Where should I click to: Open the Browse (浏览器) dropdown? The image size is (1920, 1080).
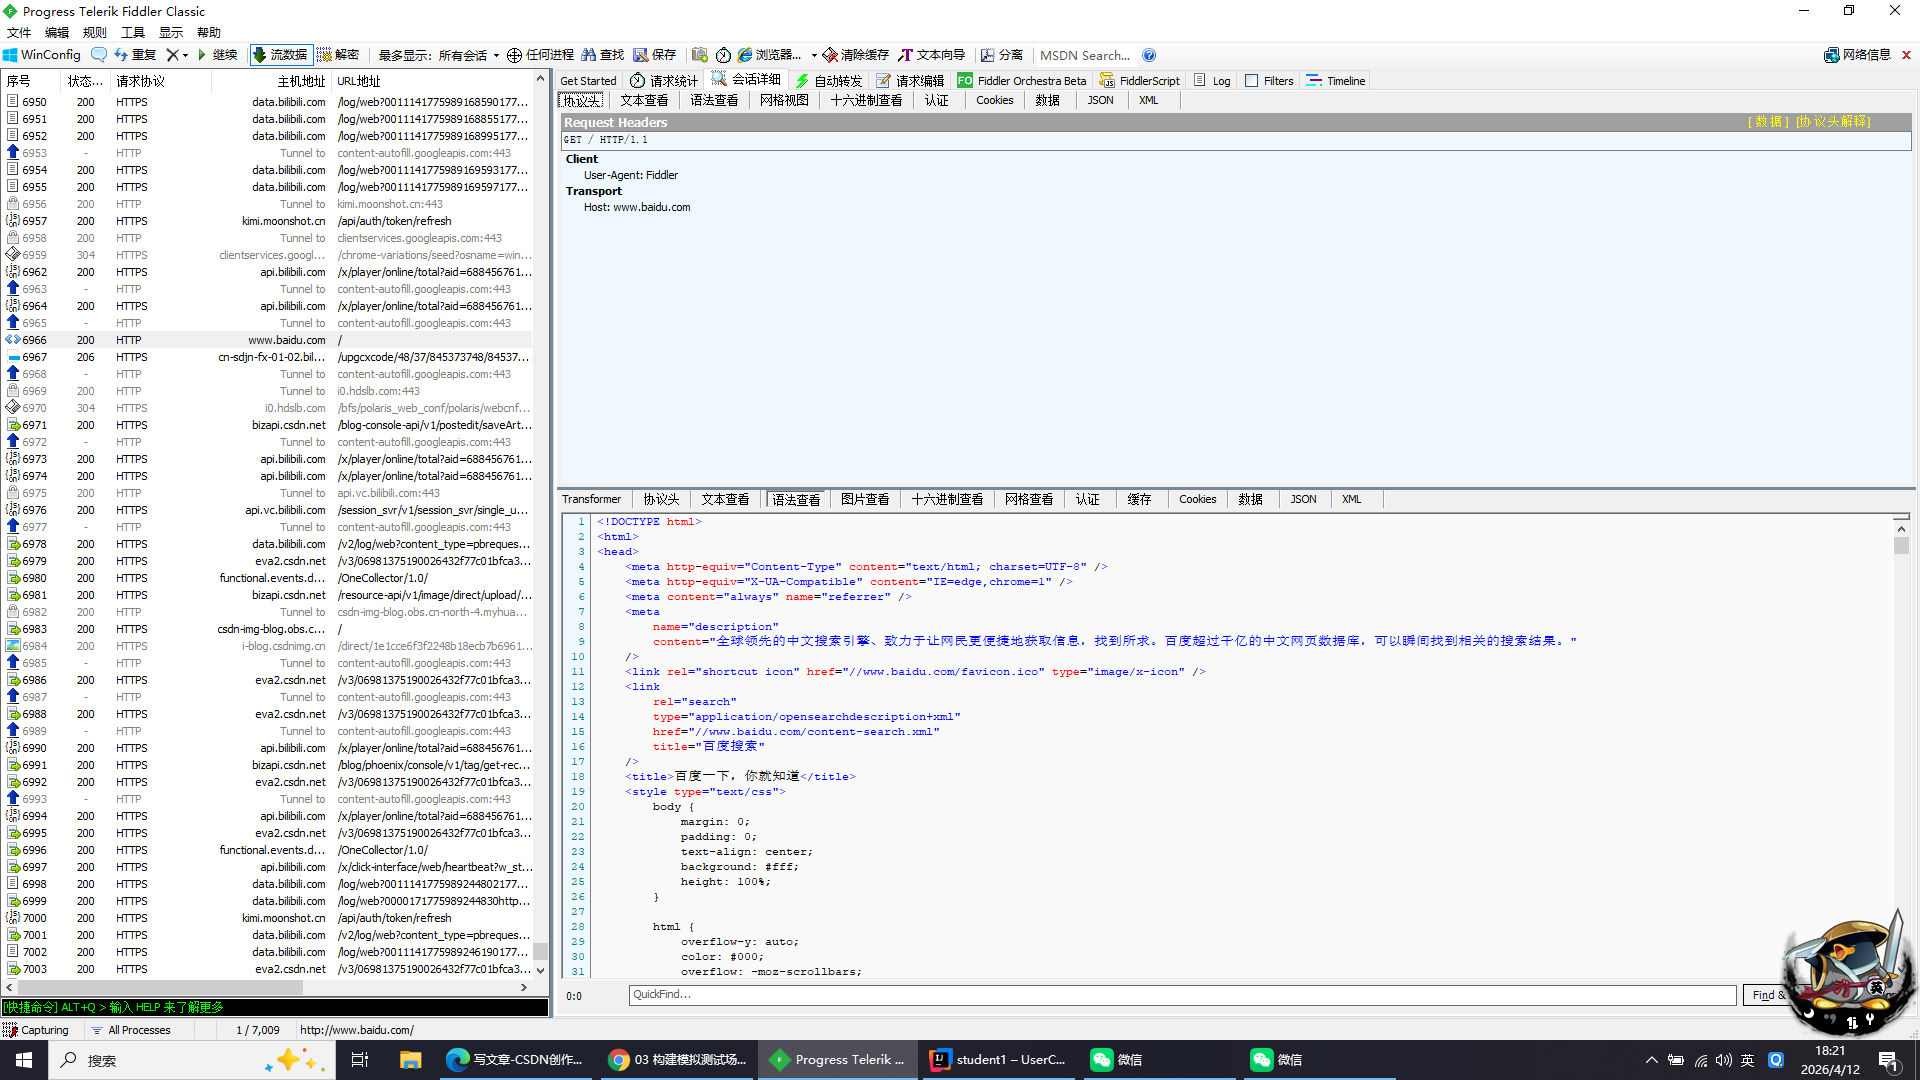click(x=814, y=56)
